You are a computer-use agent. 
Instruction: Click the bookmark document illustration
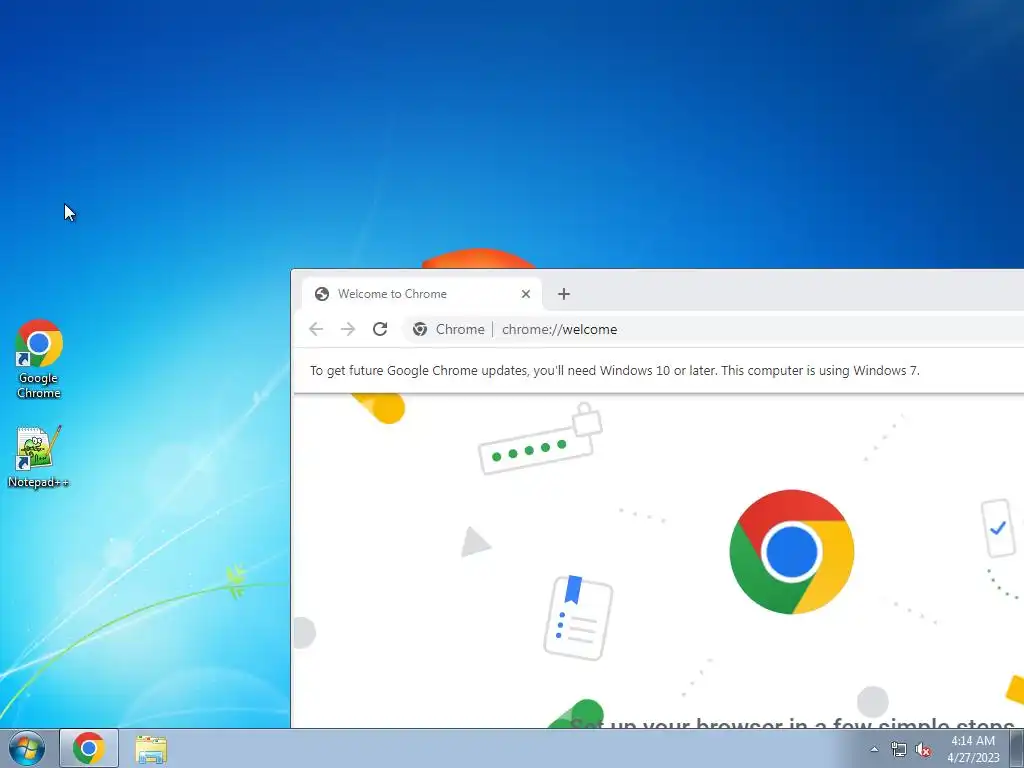tap(578, 617)
